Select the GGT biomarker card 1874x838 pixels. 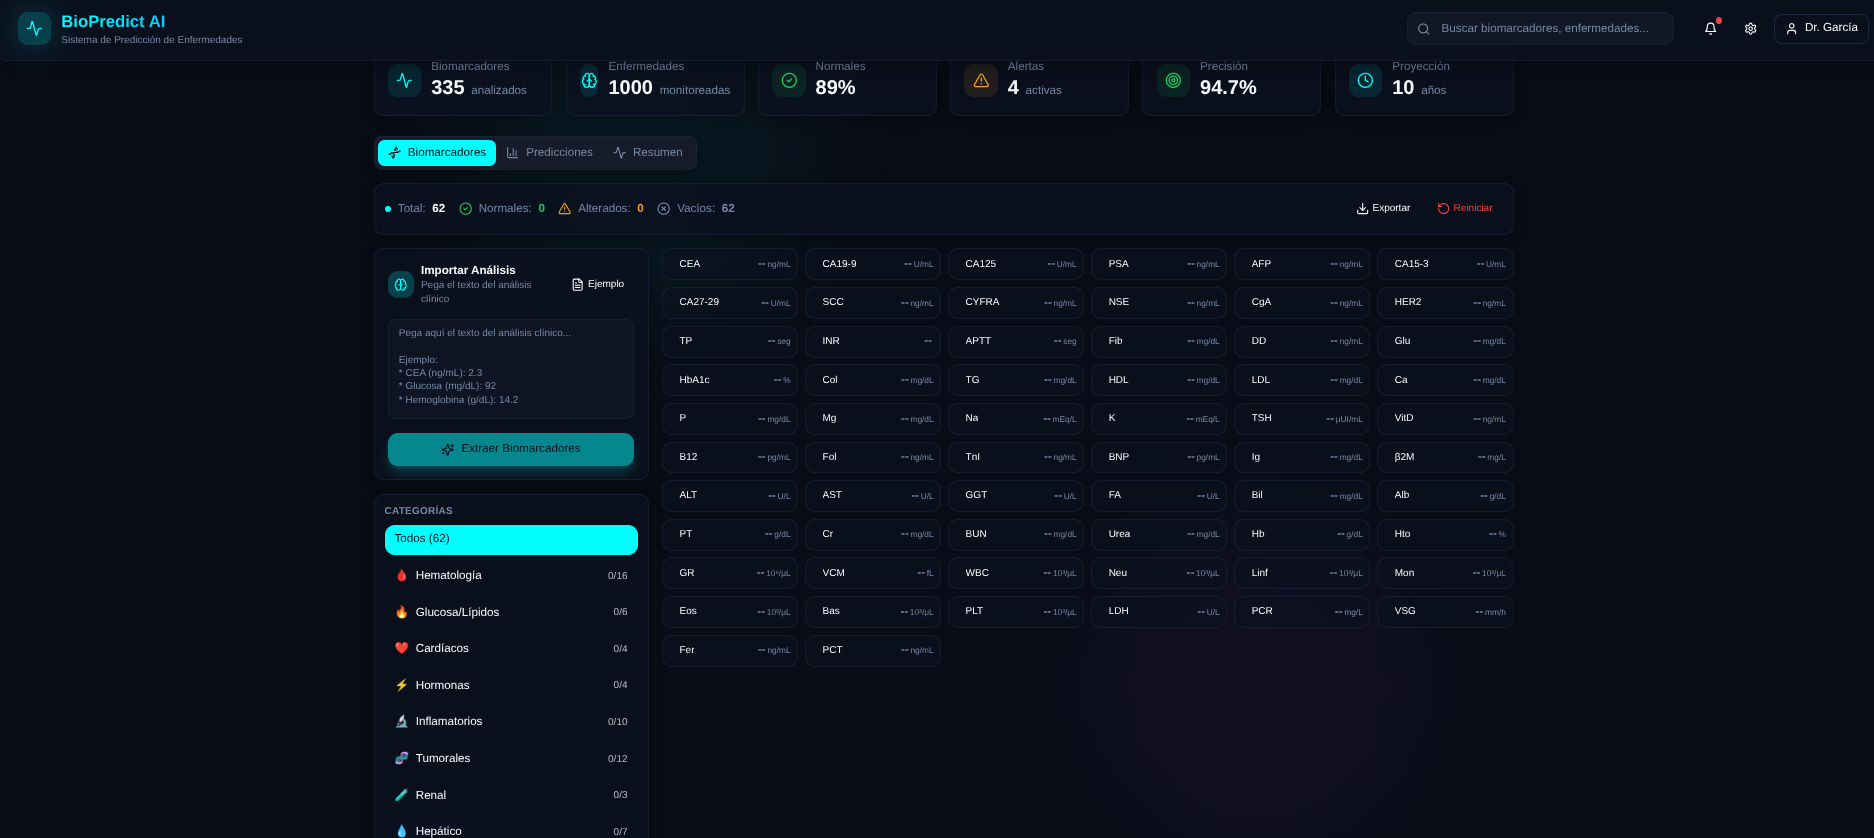point(1016,495)
